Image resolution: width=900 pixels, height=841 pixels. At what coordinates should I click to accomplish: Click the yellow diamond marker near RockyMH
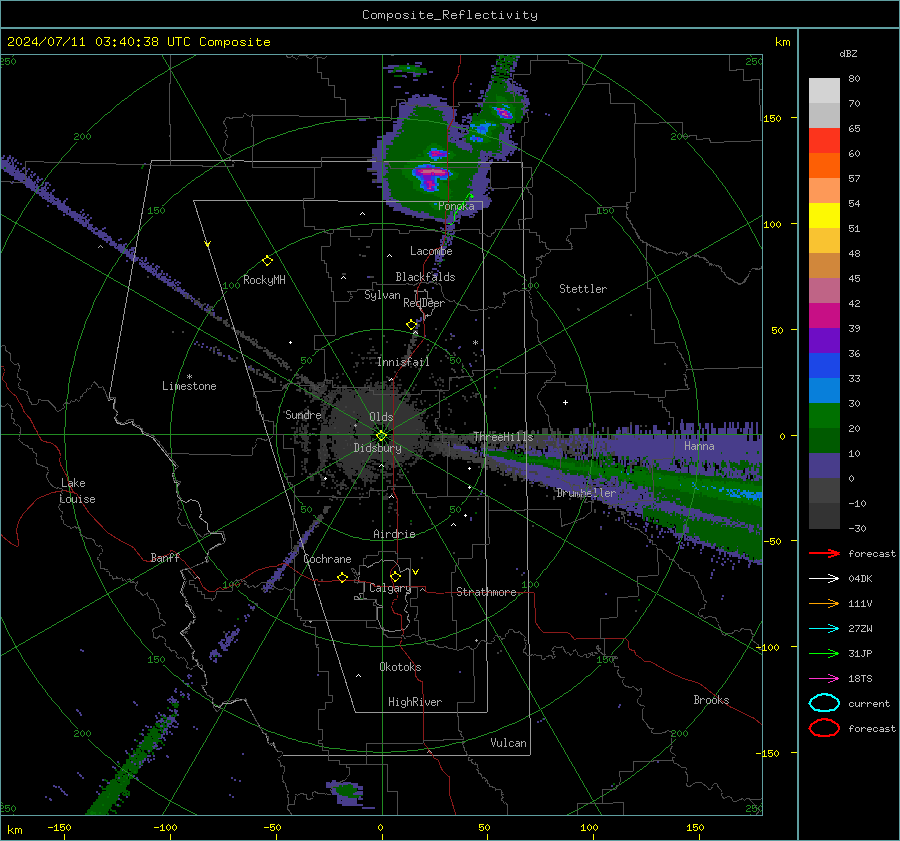(x=267, y=261)
